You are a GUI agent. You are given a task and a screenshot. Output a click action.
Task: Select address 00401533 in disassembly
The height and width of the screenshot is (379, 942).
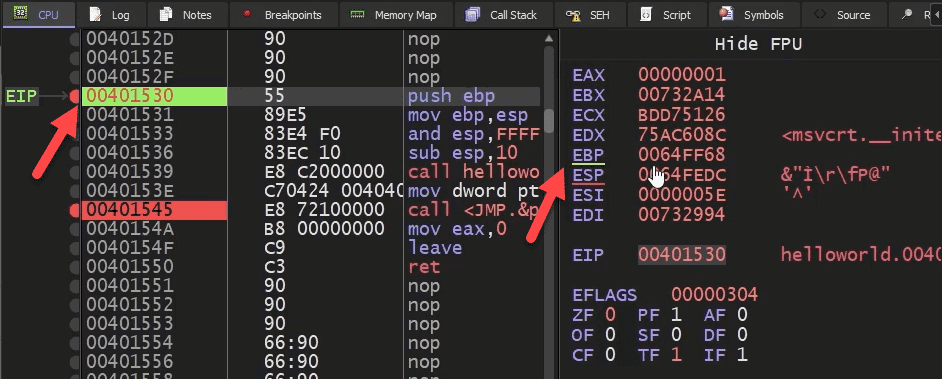tap(130, 134)
